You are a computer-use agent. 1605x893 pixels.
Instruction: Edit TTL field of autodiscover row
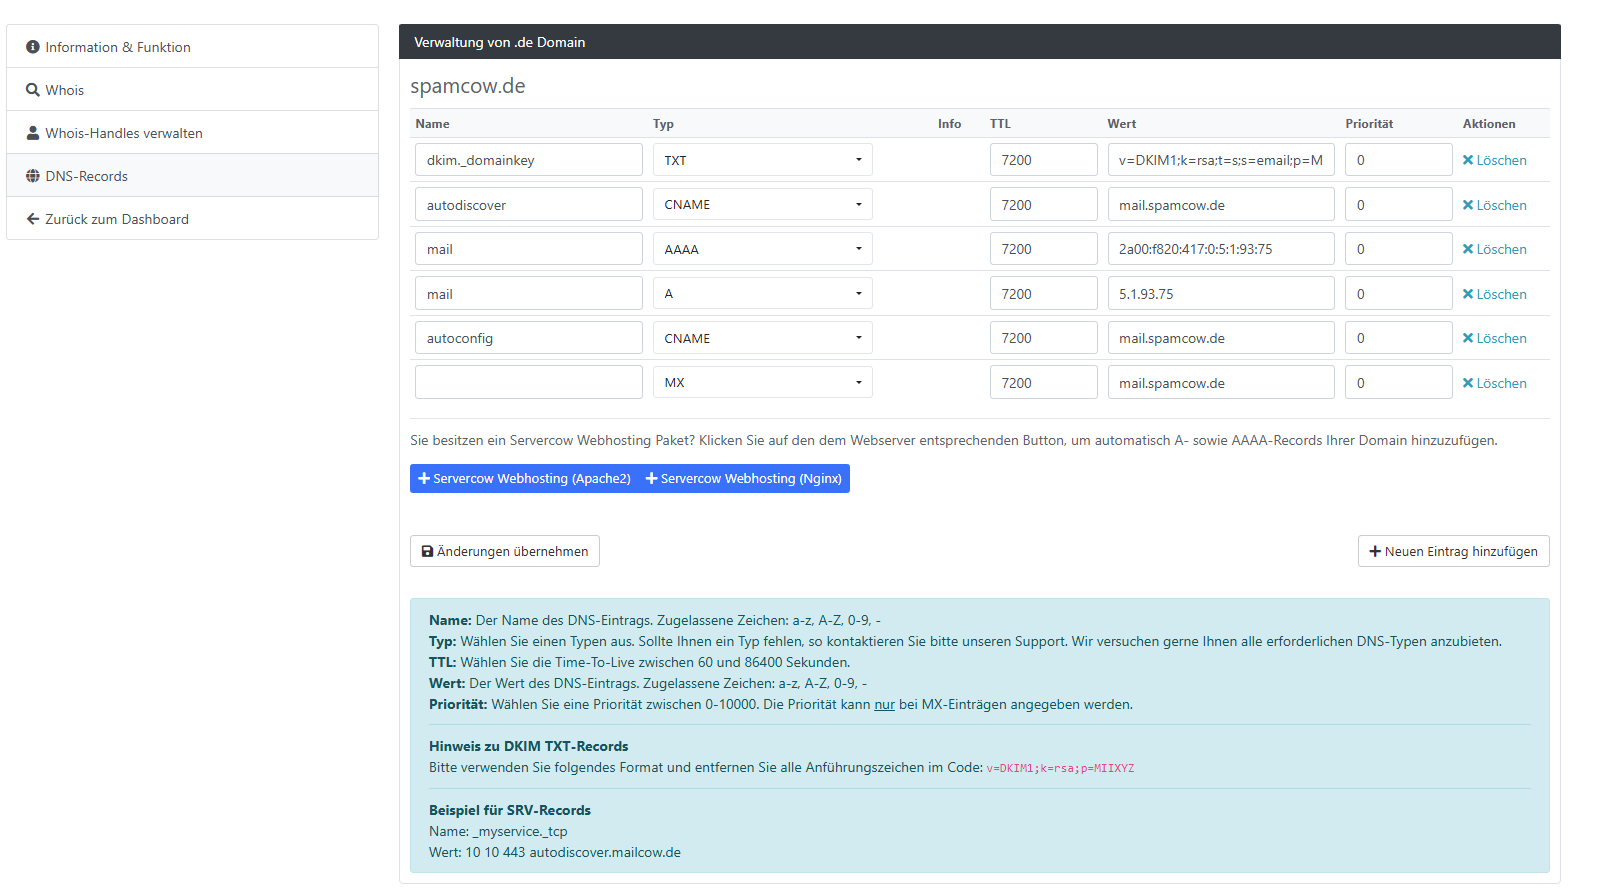pos(1043,204)
